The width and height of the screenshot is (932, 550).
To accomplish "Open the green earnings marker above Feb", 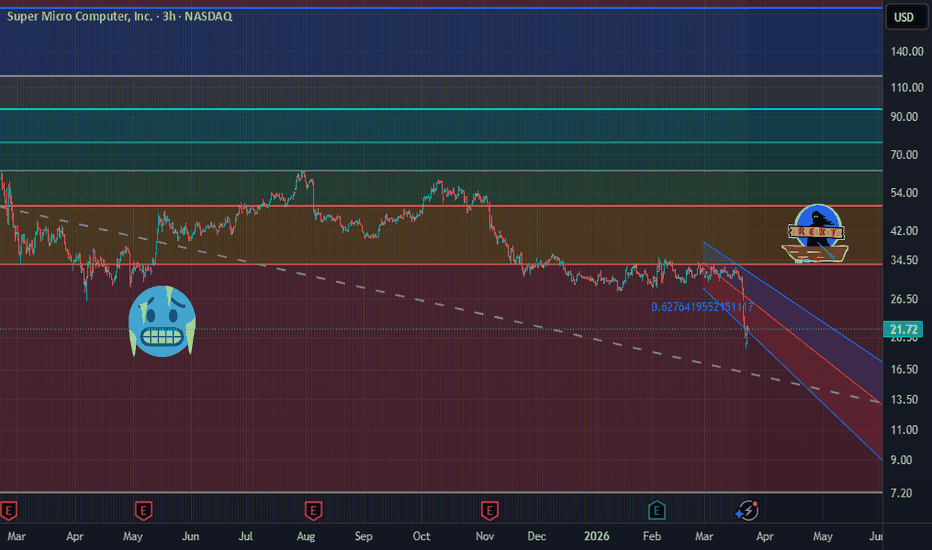I will [x=657, y=510].
